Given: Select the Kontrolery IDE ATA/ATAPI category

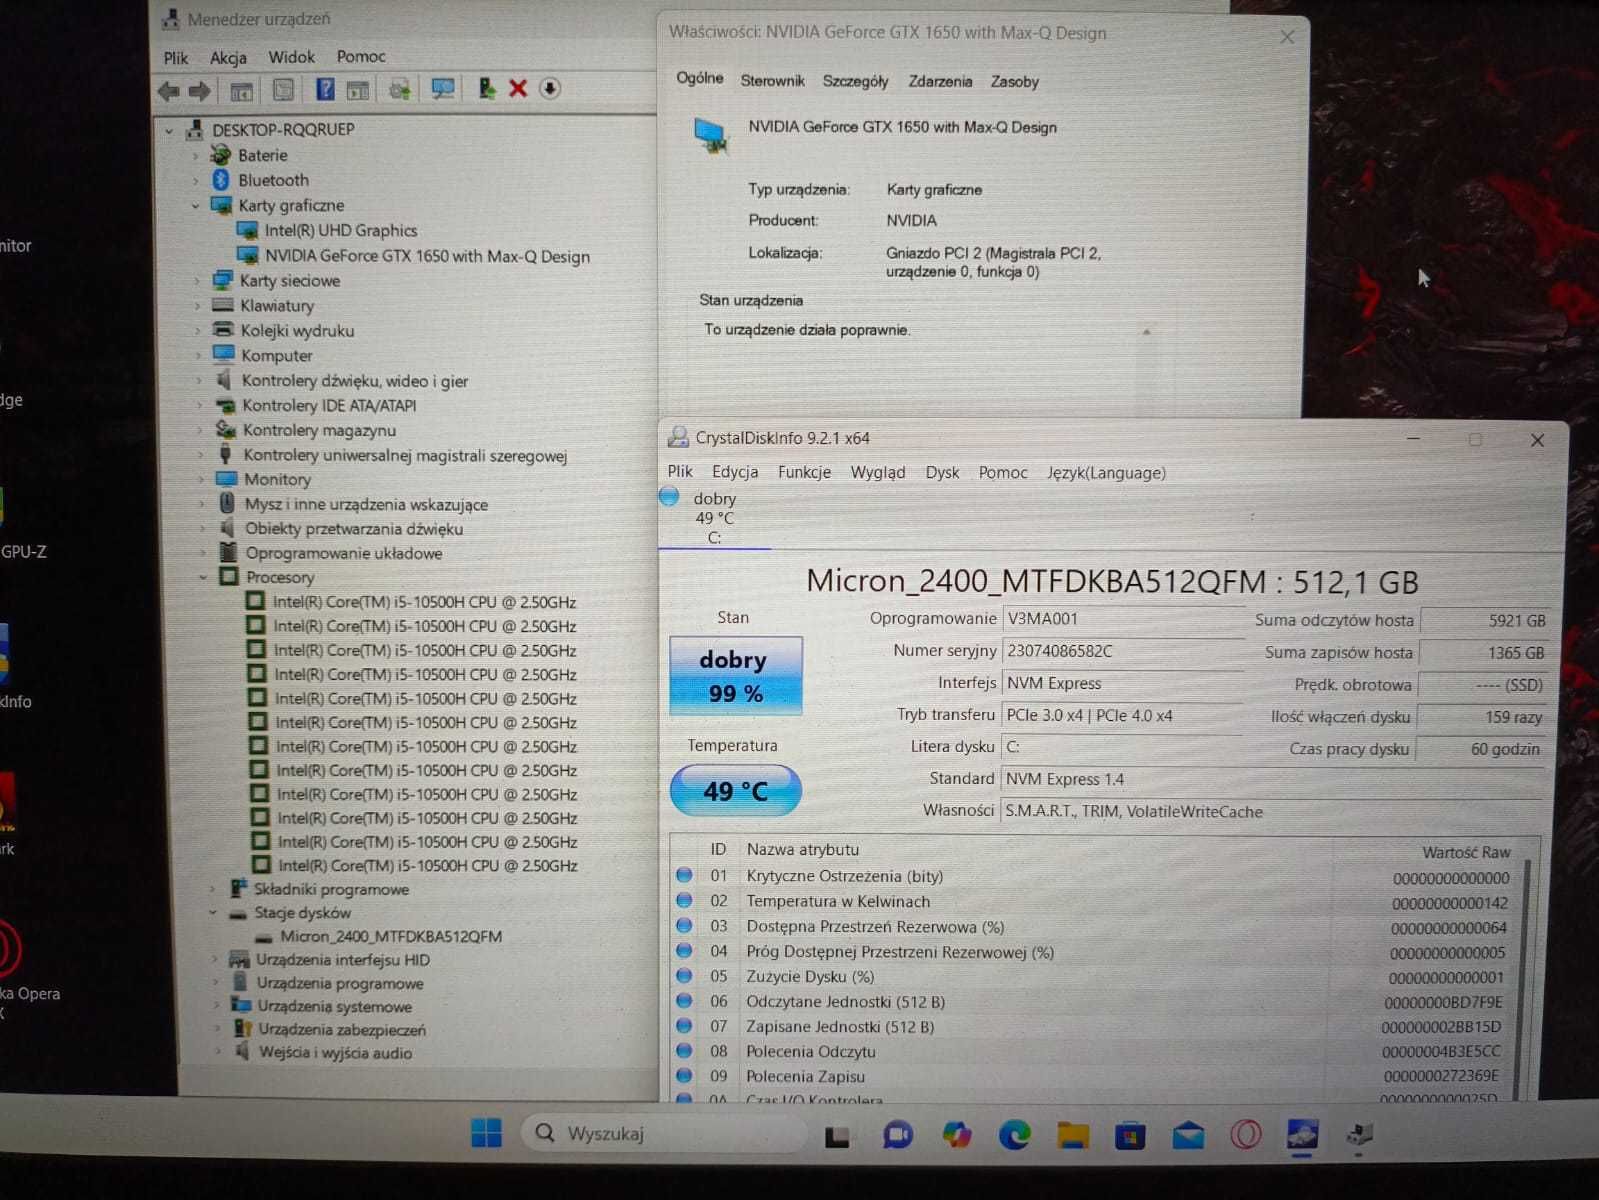Looking at the screenshot, I should (x=329, y=405).
